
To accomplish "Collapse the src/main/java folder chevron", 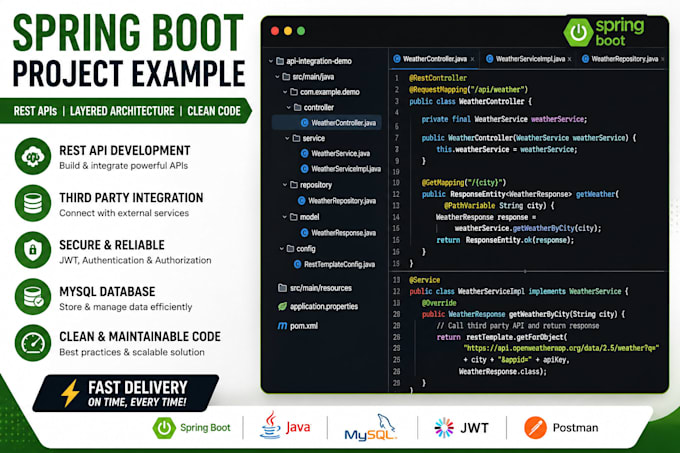I will pyautogui.click(x=277, y=77).
